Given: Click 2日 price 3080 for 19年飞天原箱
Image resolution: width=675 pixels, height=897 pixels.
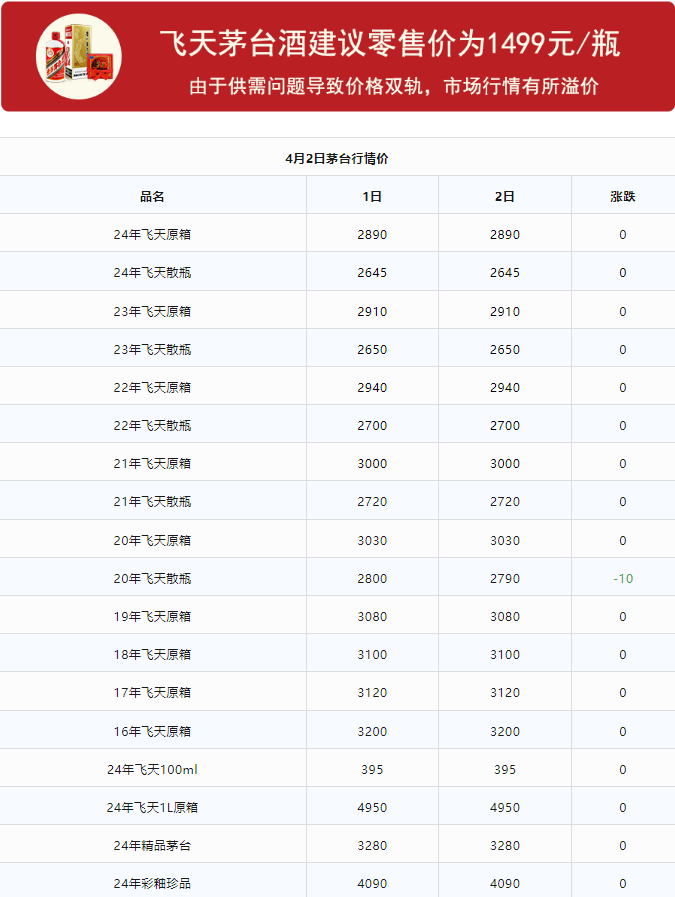Looking at the screenshot, I should pyautogui.click(x=505, y=616).
